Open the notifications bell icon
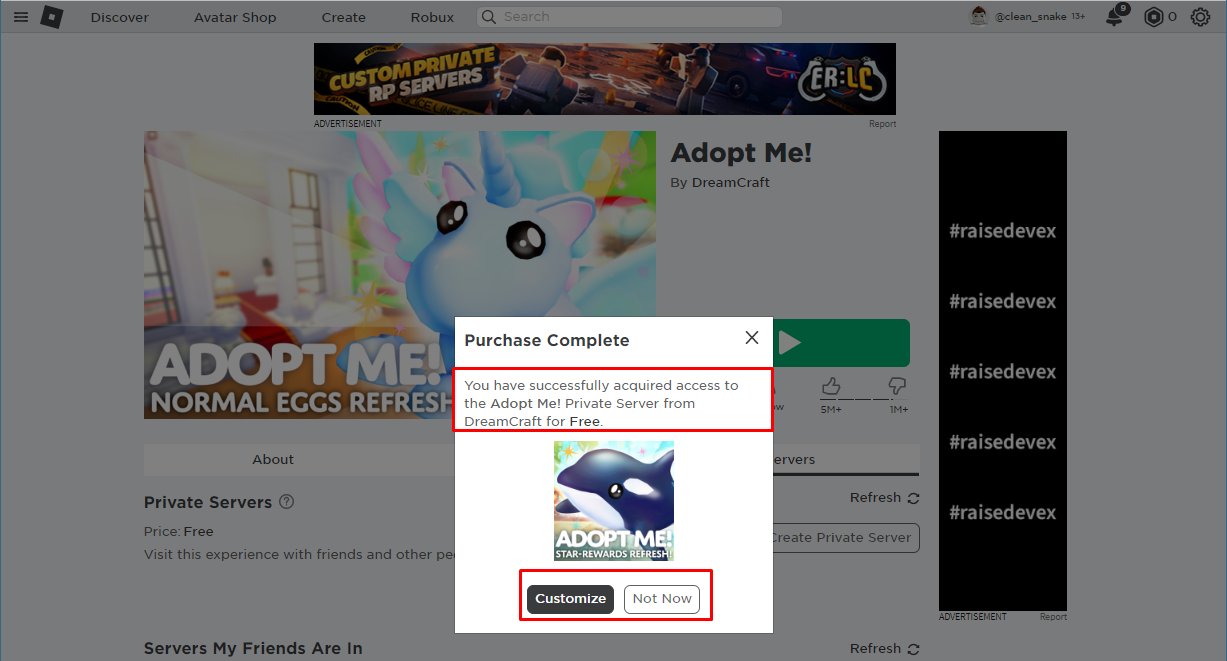1227x661 pixels. (1115, 16)
